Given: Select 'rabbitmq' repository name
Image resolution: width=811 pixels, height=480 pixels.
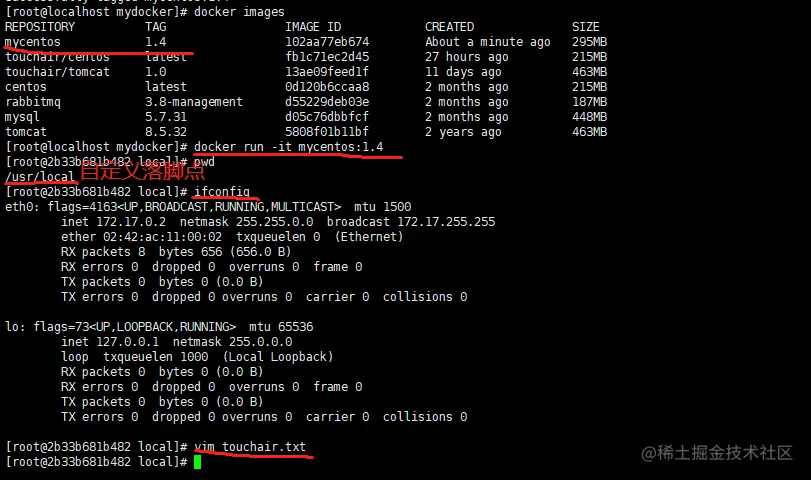Looking at the screenshot, I should [x=33, y=102].
